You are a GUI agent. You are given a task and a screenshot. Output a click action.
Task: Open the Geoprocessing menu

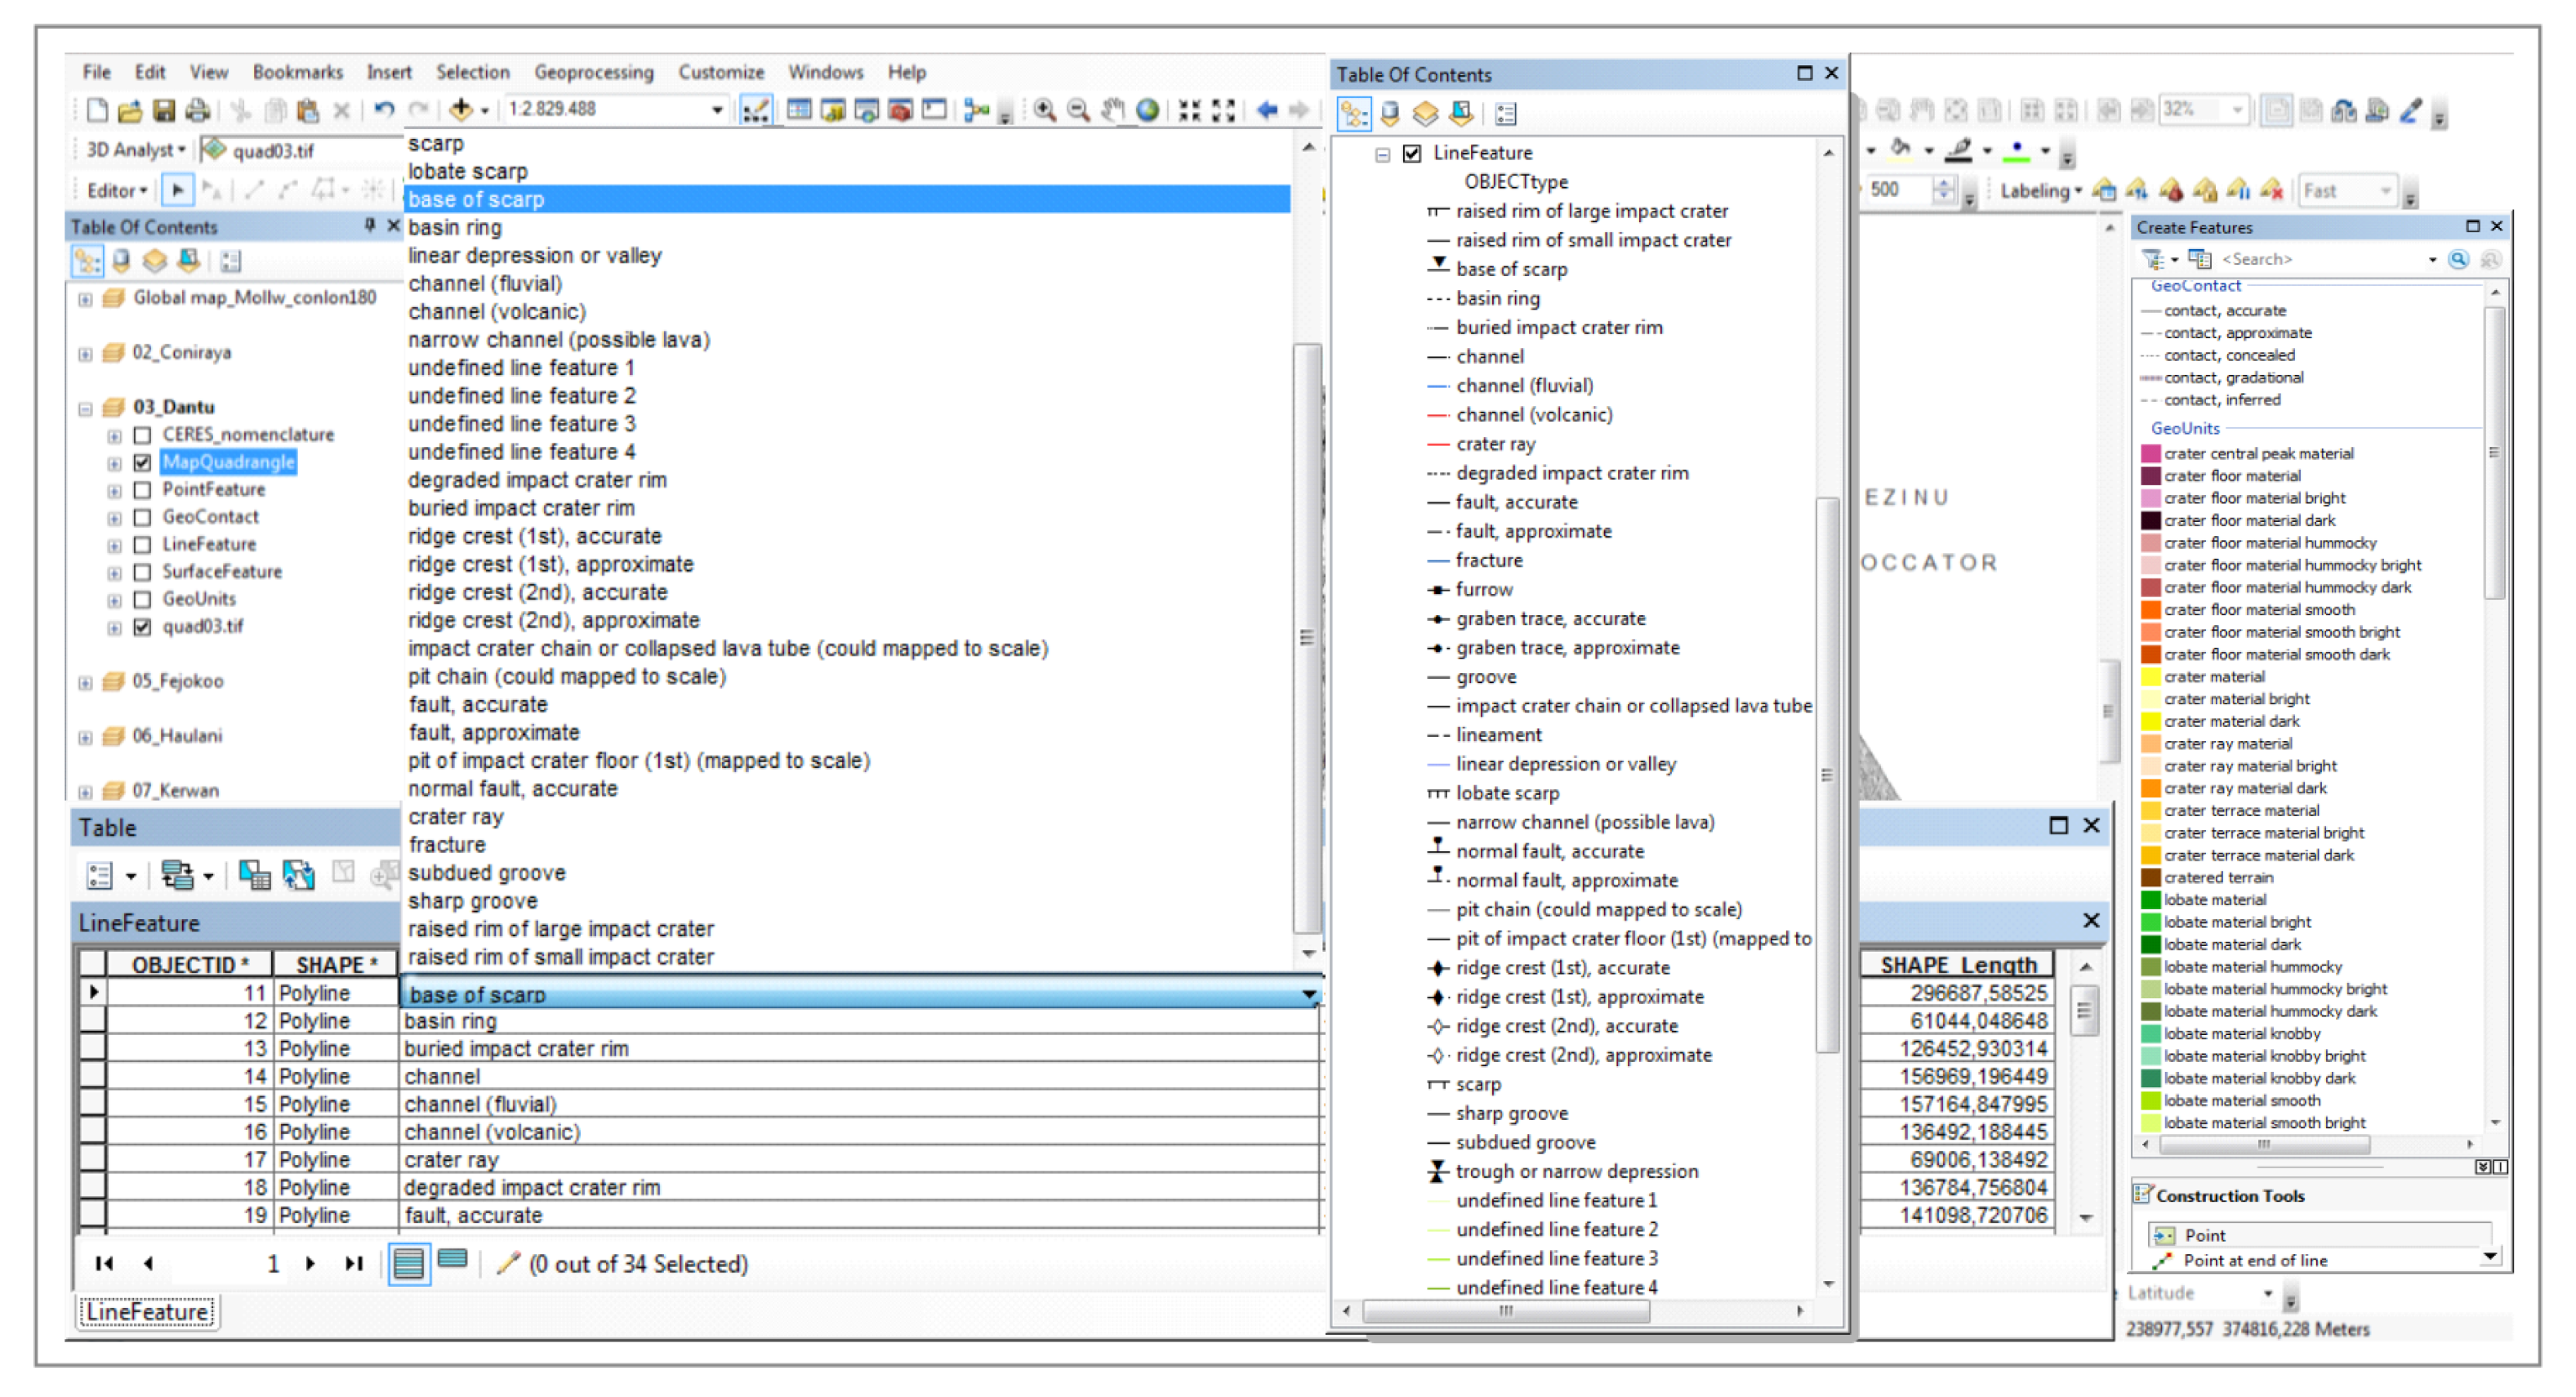coord(593,72)
